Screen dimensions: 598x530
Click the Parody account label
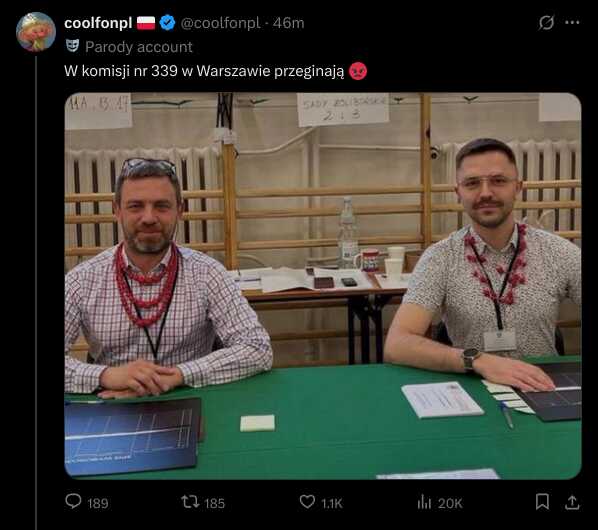click(139, 47)
